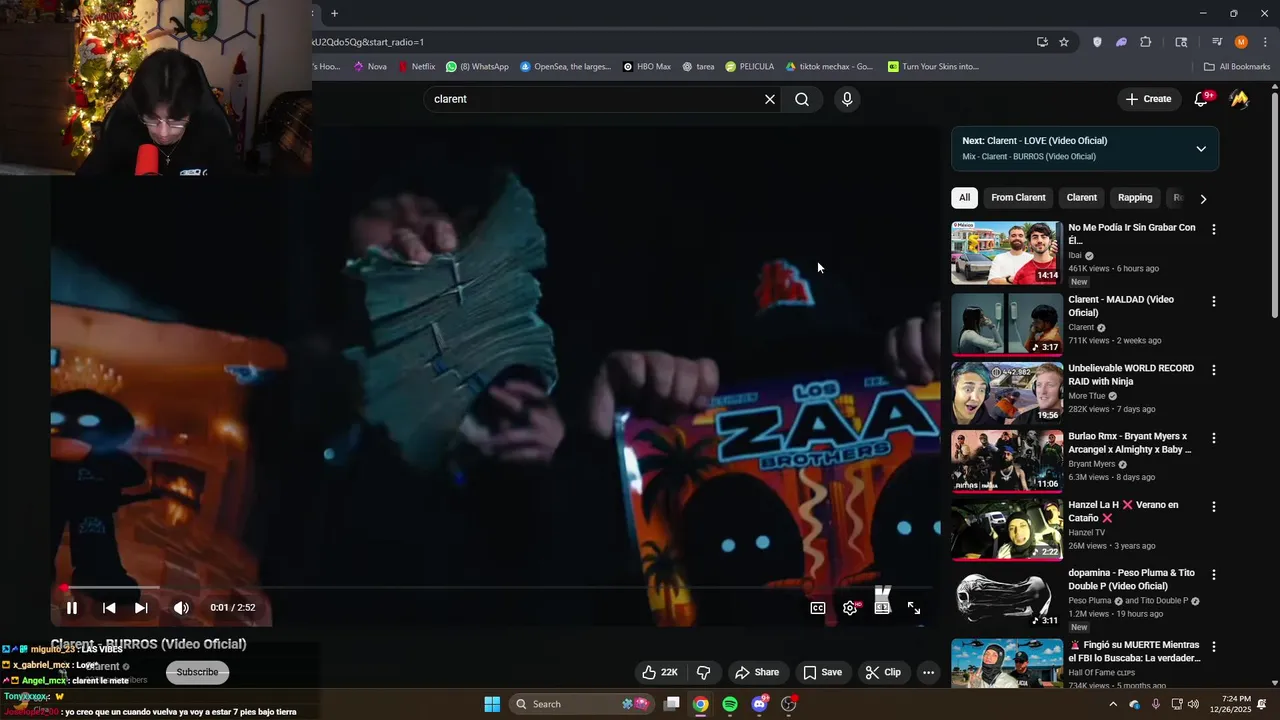Open shield extension icon
This screenshot has width=1280, height=720.
click(x=1097, y=42)
